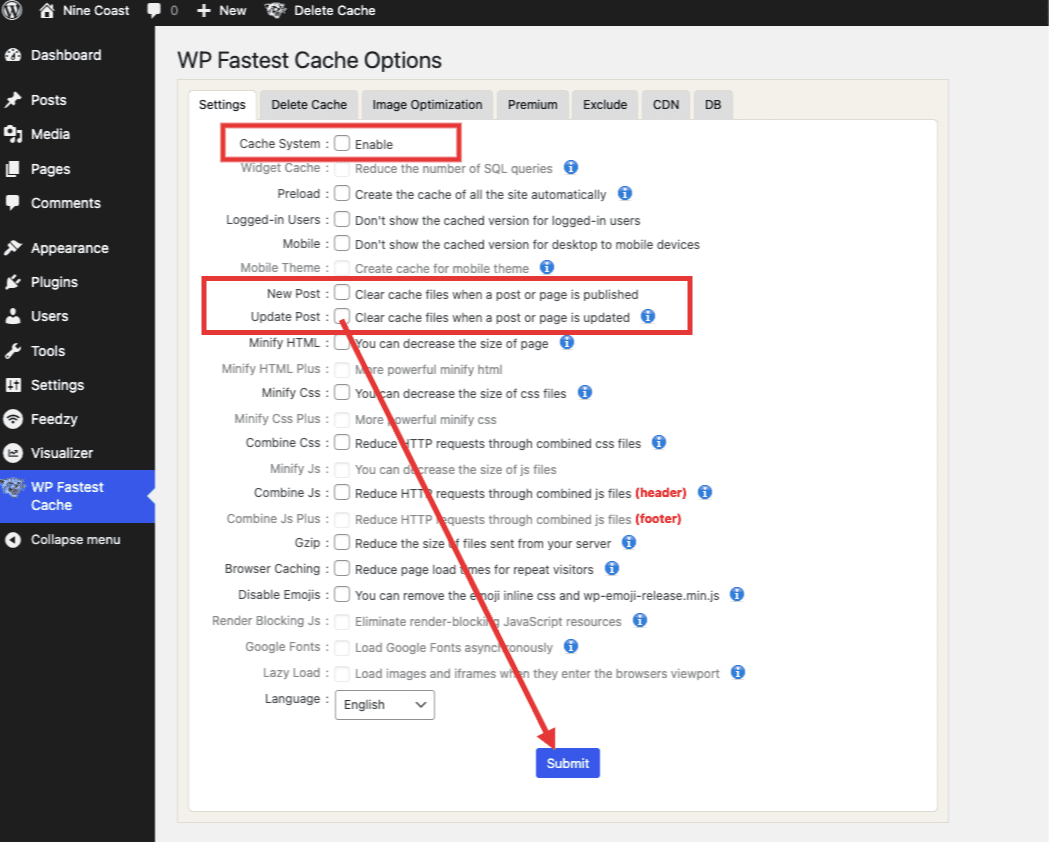This screenshot has width=1049, height=842.
Task: Open Plugins in the sidebar
Action: coord(54,282)
